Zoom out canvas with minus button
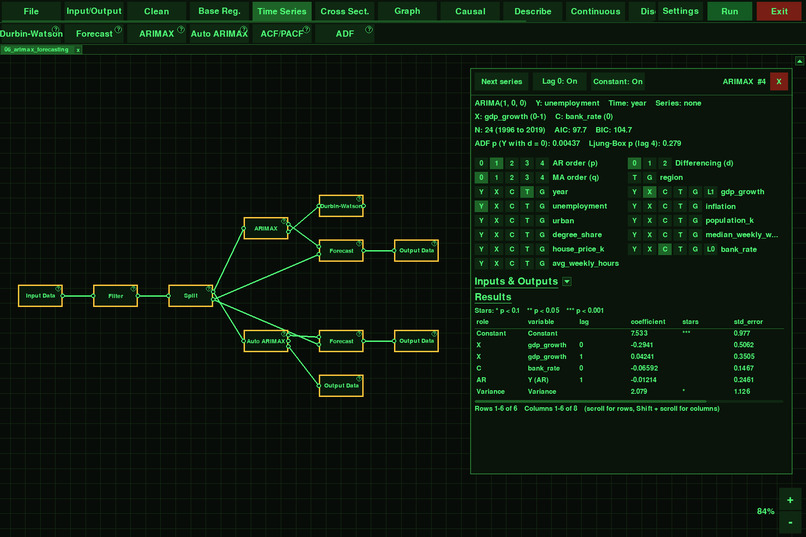 pos(790,523)
